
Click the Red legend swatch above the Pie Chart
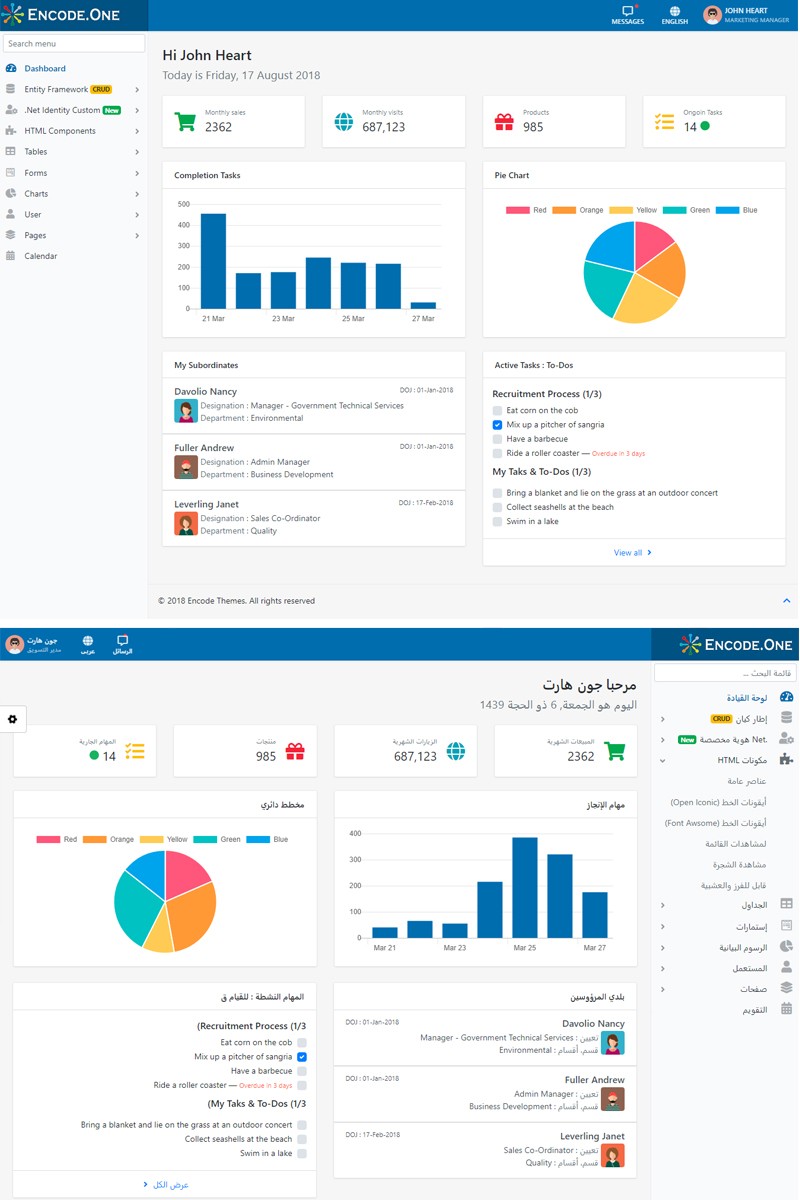tap(517, 210)
